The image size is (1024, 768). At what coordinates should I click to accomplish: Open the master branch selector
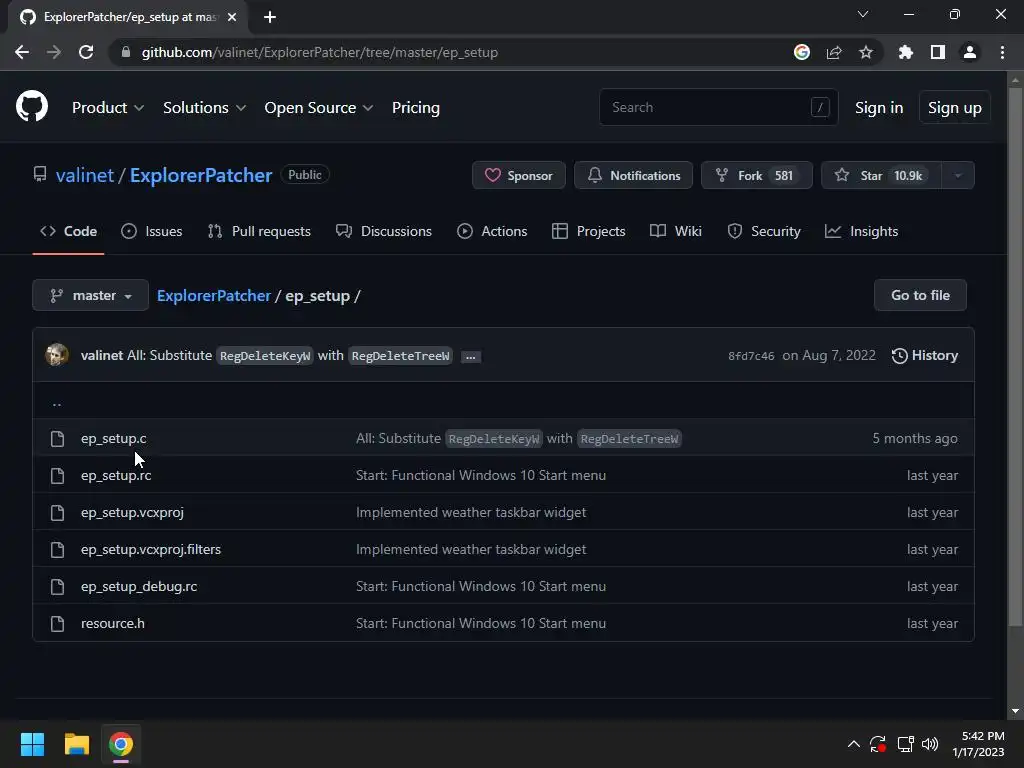pyautogui.click(x=90, y=295)
